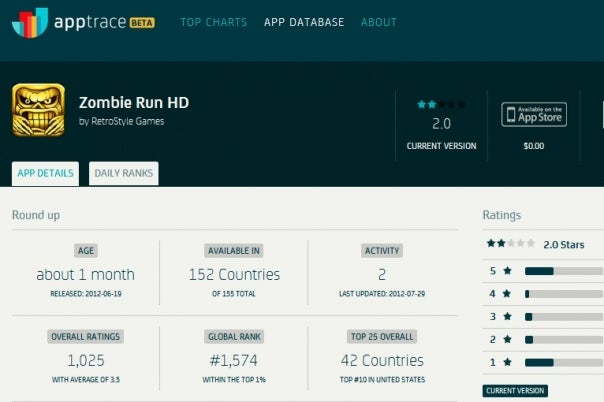This screenshot has height=402, width=604.
Task: Click the Zombie Run HD title
Action: click(134, 103)
